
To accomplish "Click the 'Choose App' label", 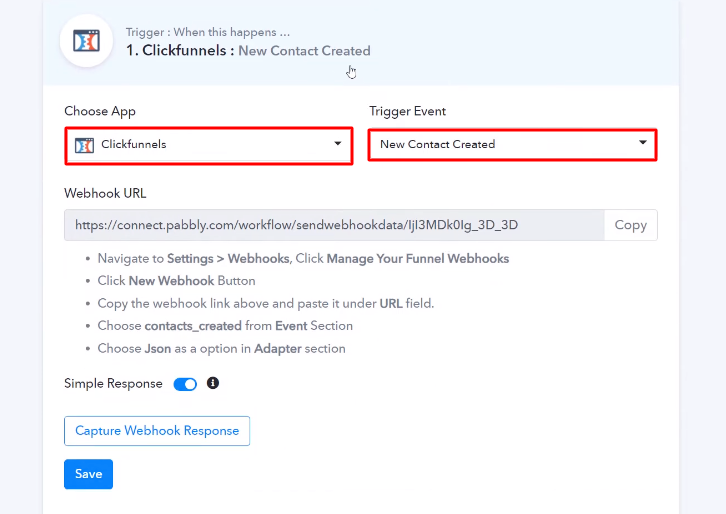I will click(100, 111).
